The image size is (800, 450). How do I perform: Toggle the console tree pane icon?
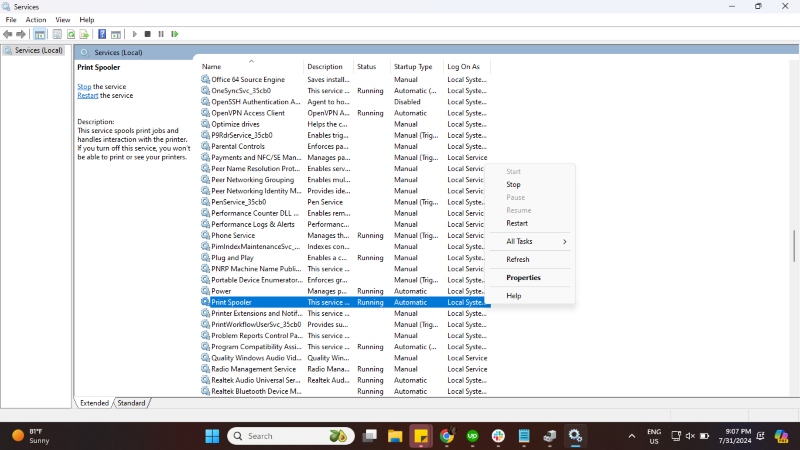pyautogui.click(x=40, y=34)
